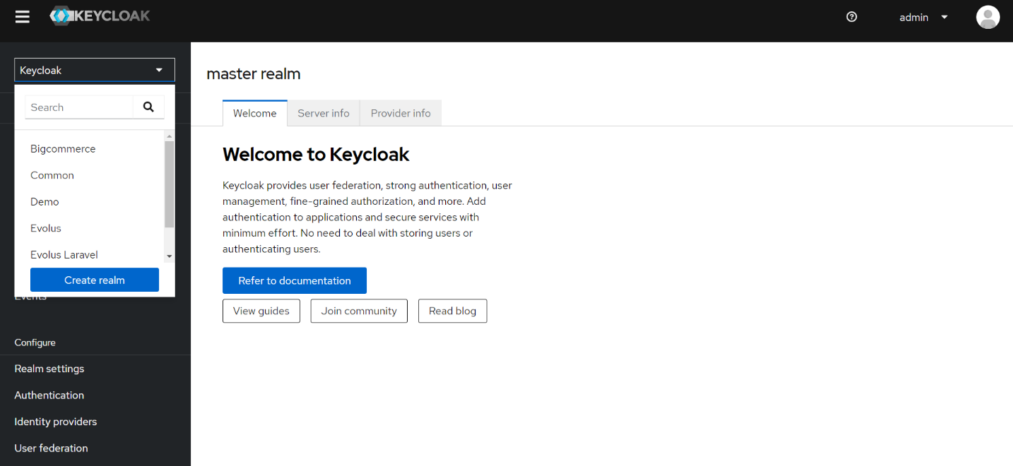Open the help question mark icon
The image size is (1013, 466).
(x=851, y=17)
